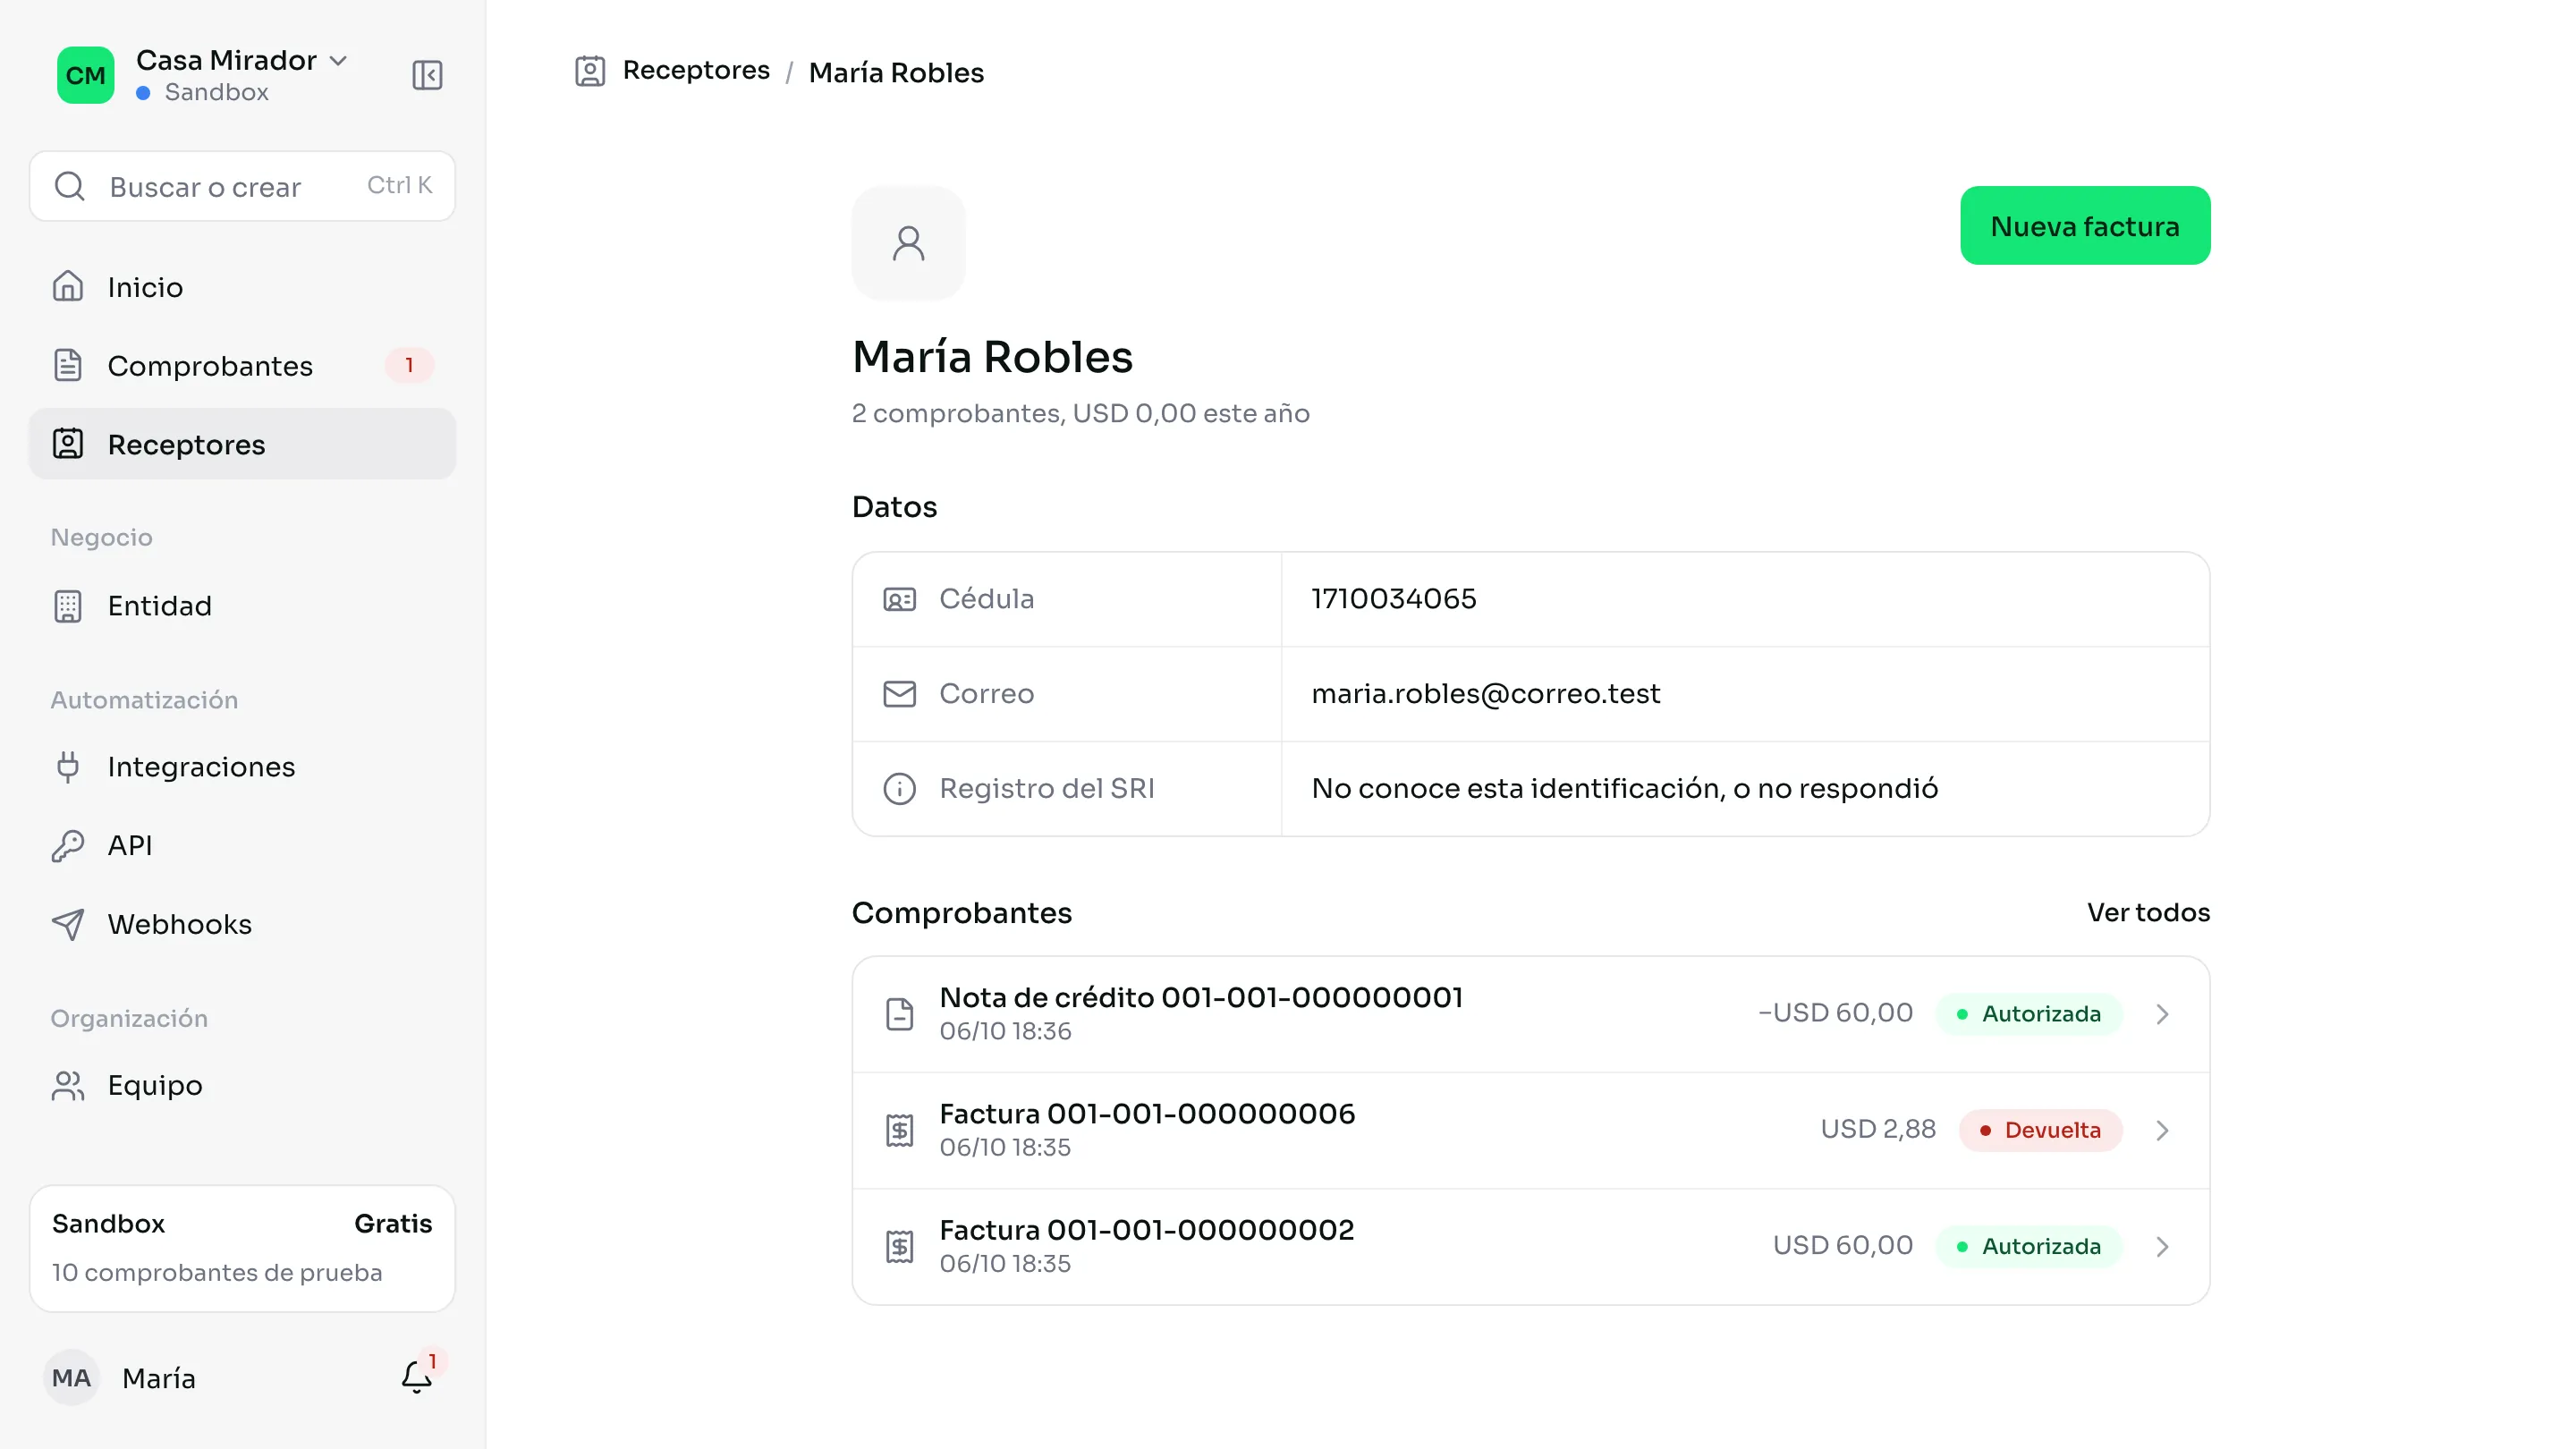Screen dimensions: 2576x1449
Task: Open Entidad page
Action: (x=242, y=606)
